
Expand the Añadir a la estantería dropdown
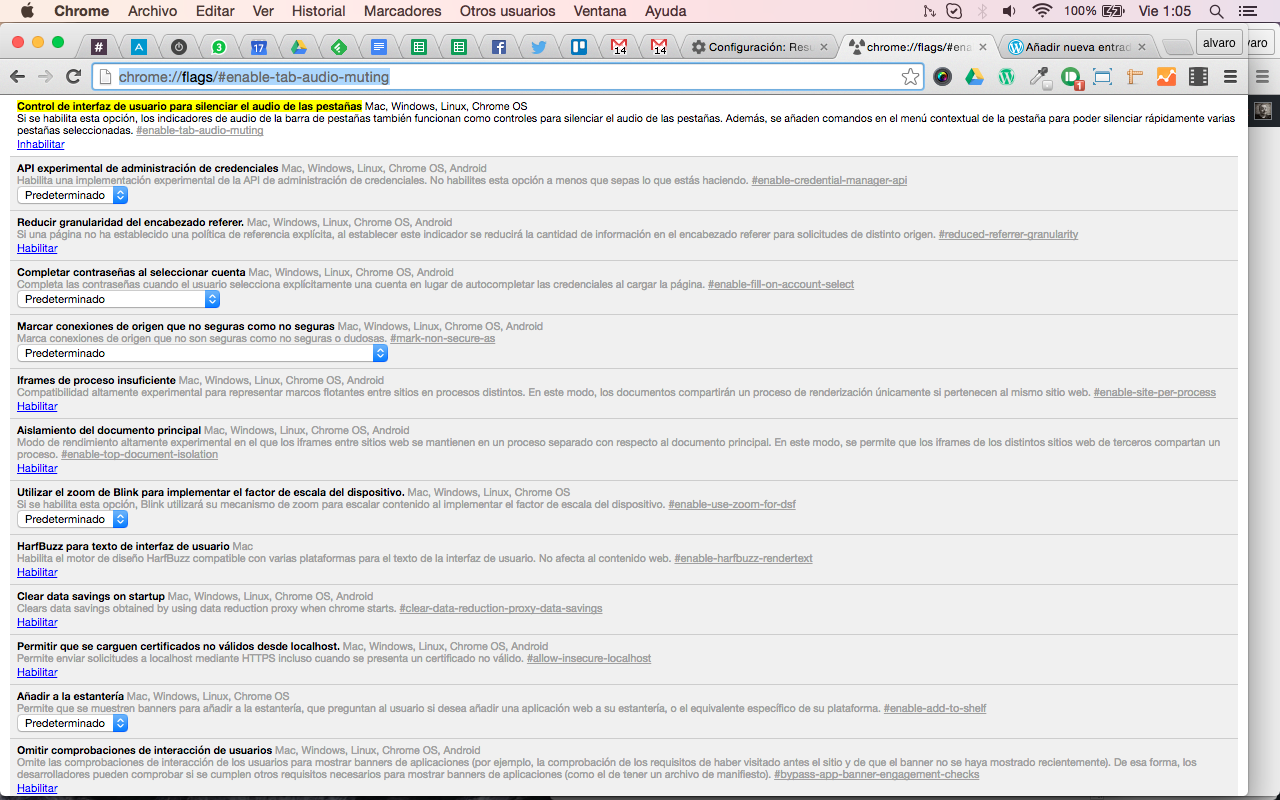coord(73,723)
